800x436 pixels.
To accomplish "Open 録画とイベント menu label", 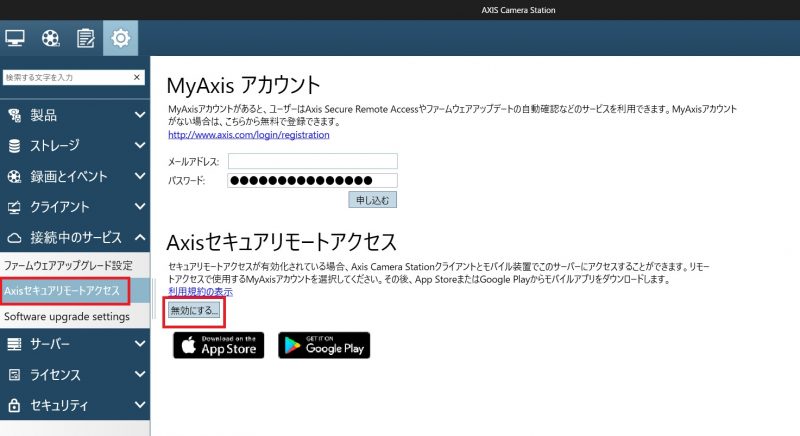I will point(69,176).
